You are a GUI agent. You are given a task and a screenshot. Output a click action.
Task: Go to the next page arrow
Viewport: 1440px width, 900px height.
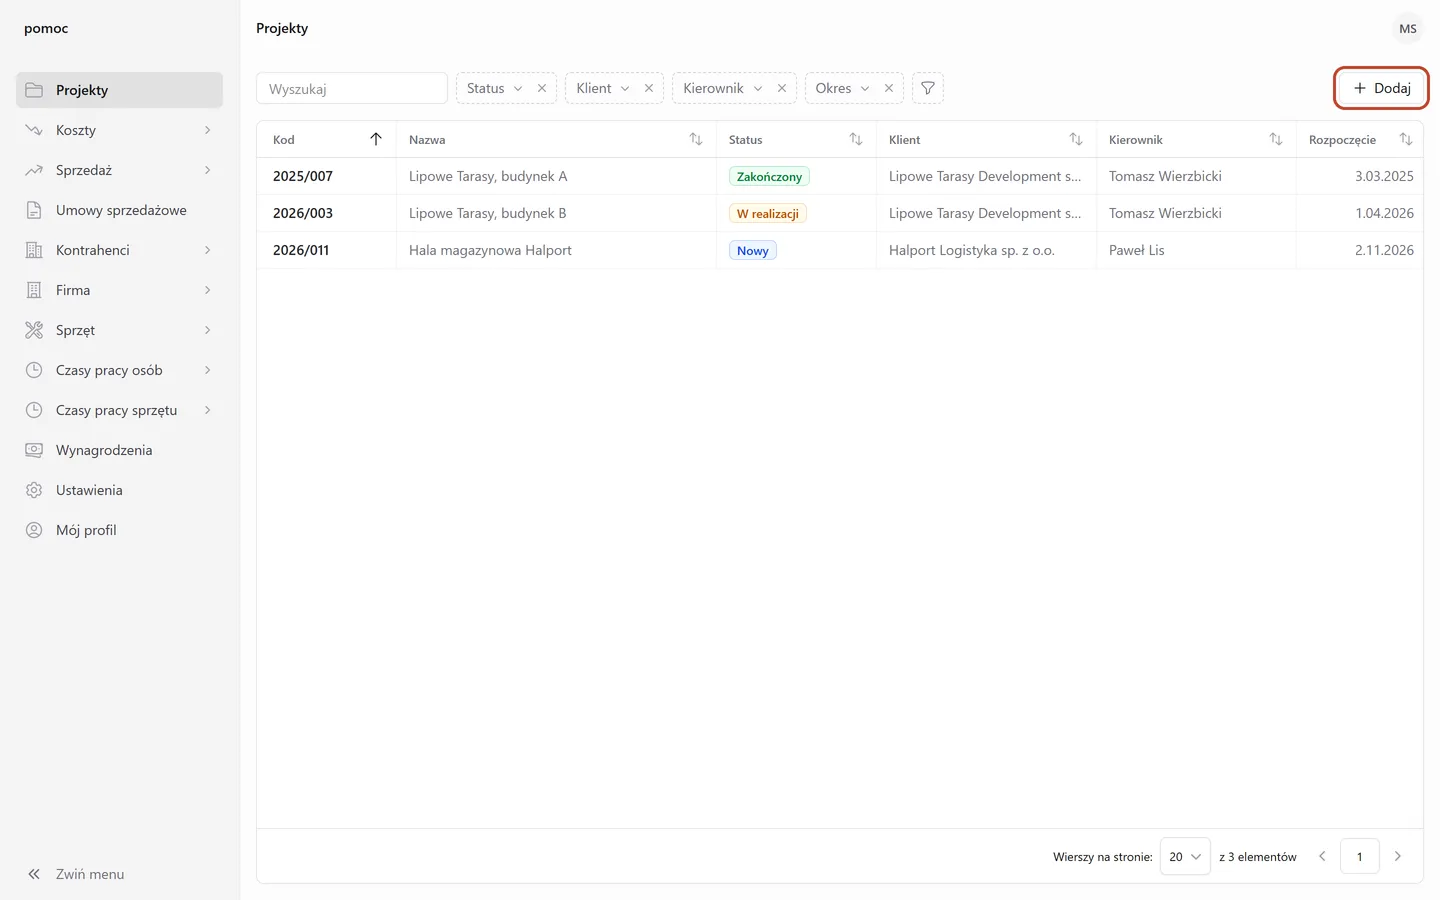pyautogui.click(x=1398, y=856)
